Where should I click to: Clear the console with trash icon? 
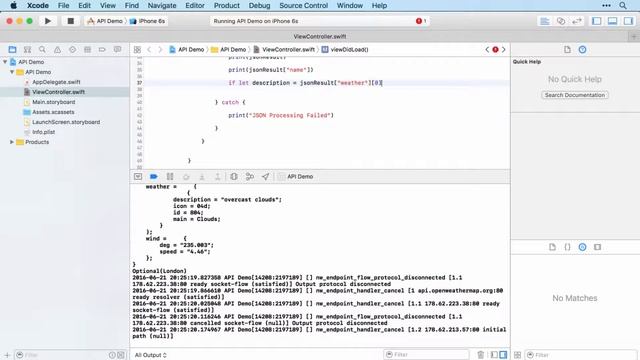480,355
